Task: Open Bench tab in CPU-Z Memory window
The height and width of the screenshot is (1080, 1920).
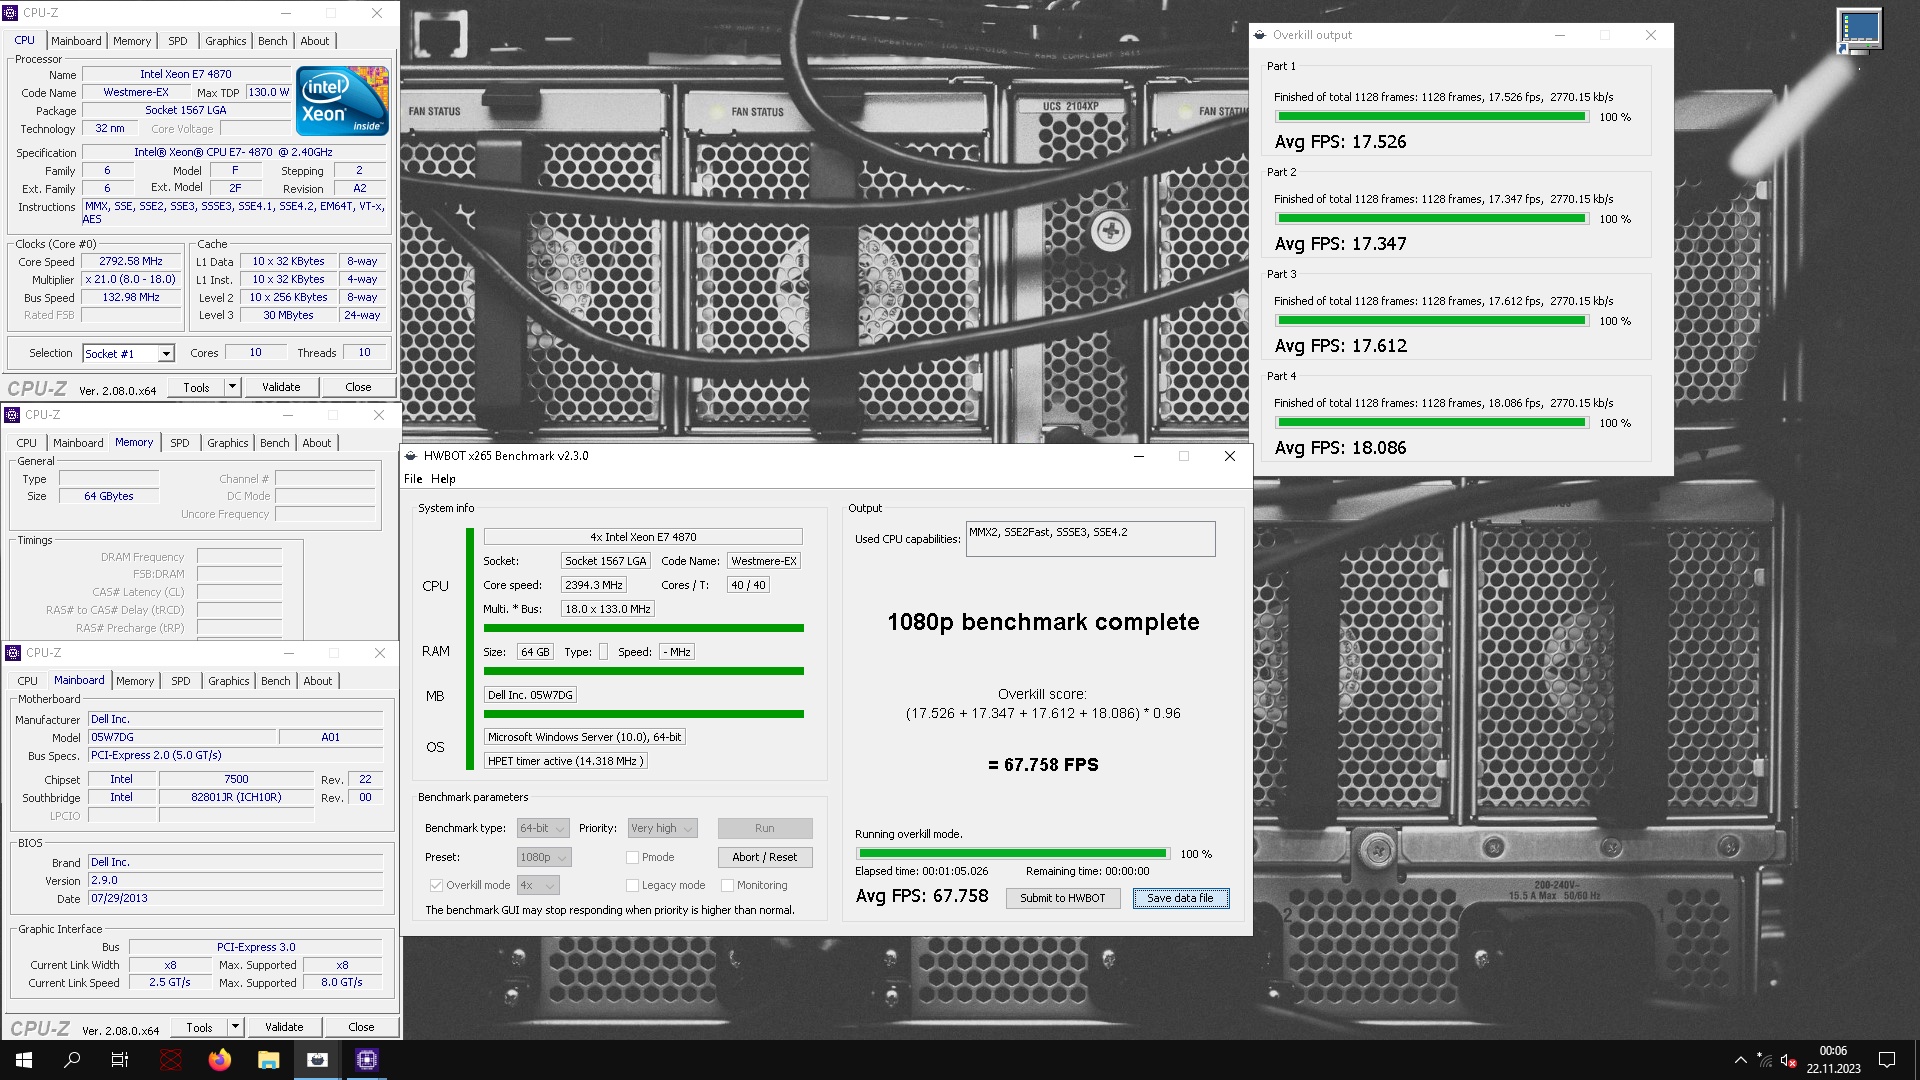Action: (275, 443)
